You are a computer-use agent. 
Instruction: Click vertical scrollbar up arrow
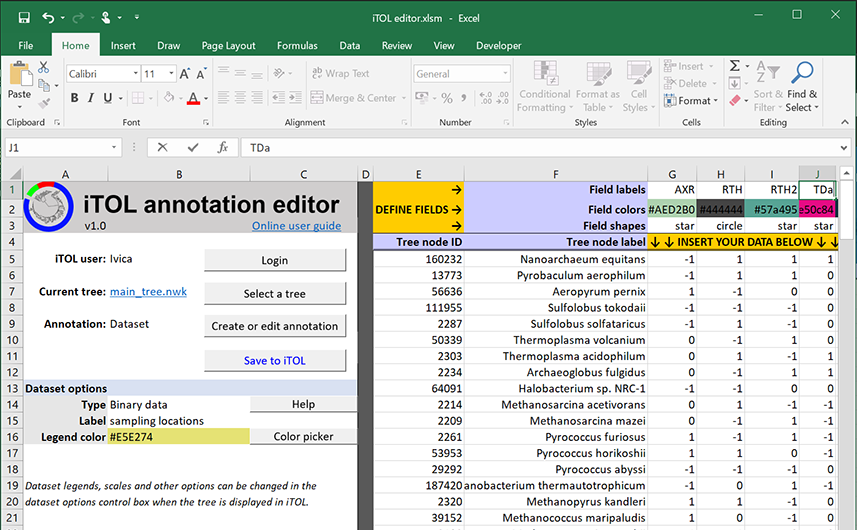click(847, 174)
